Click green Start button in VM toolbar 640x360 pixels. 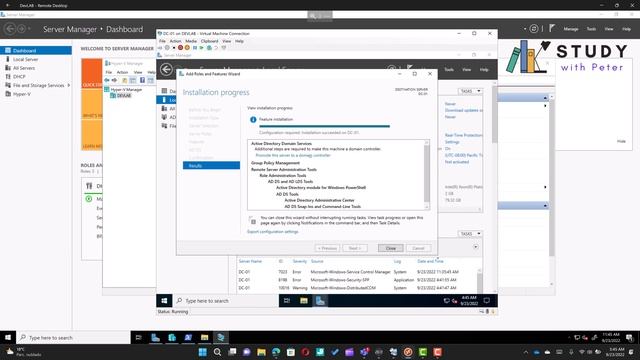click(x=202, y=48)
